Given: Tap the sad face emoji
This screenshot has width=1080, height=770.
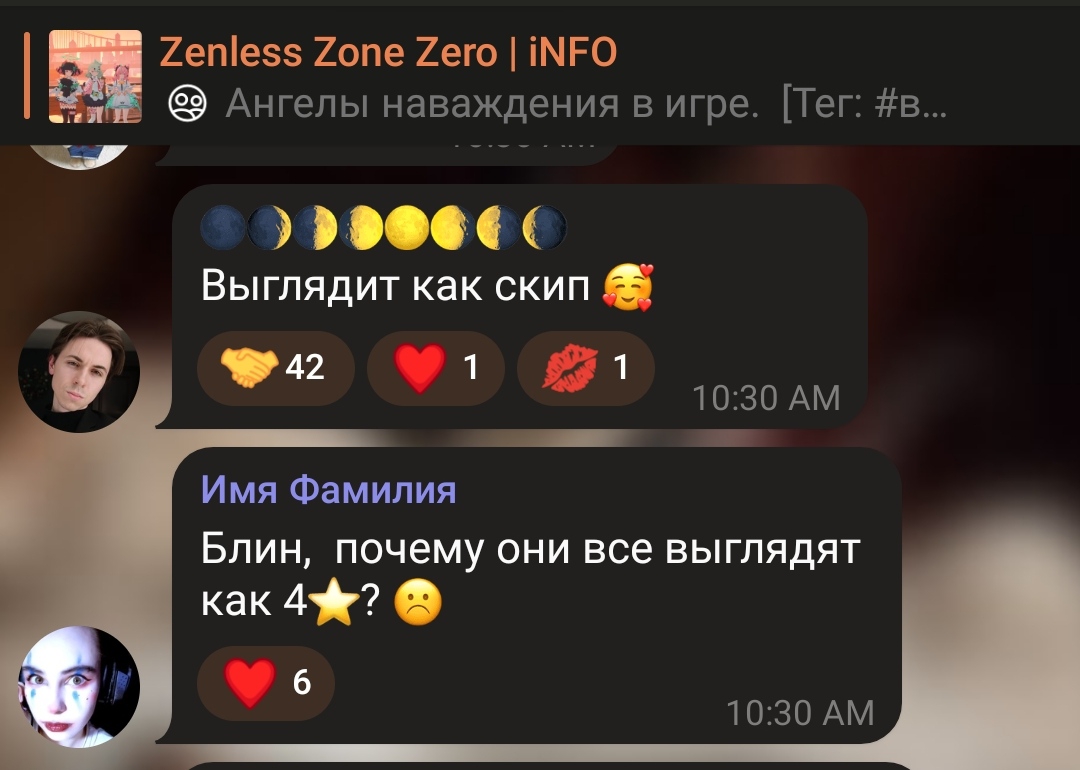Looking at the screenshot, I should tap(418, 603).
